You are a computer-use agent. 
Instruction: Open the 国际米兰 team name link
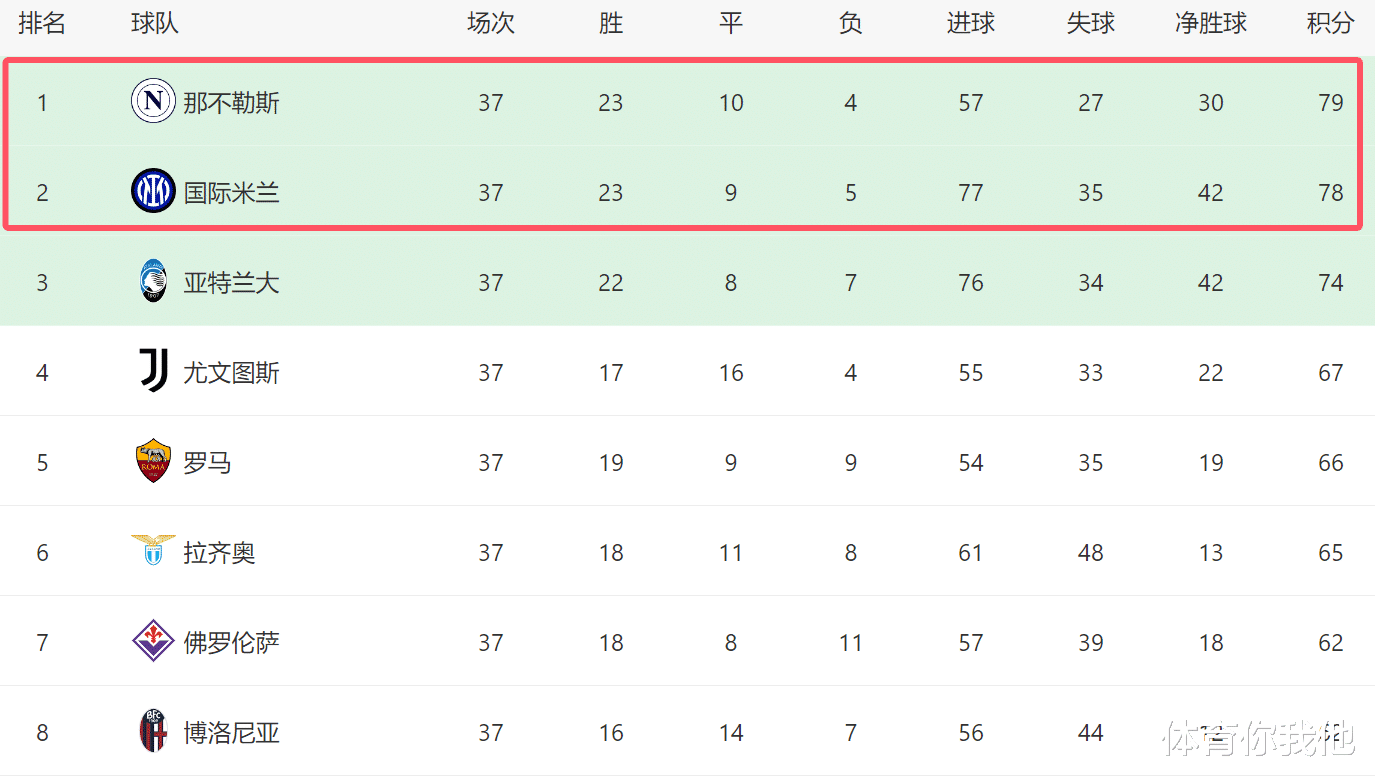click(231, 193)
